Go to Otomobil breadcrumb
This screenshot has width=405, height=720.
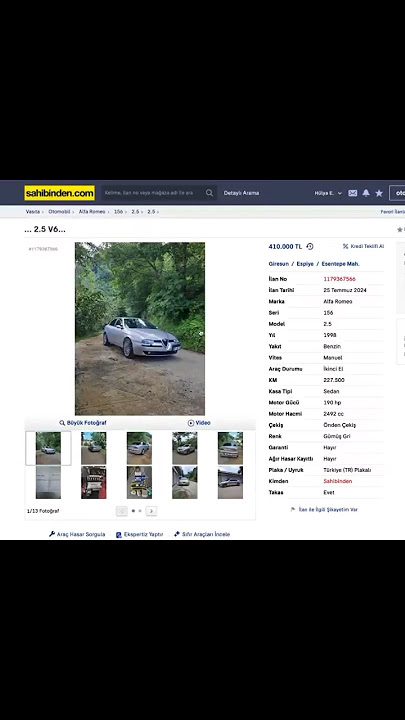click(59, 212)
